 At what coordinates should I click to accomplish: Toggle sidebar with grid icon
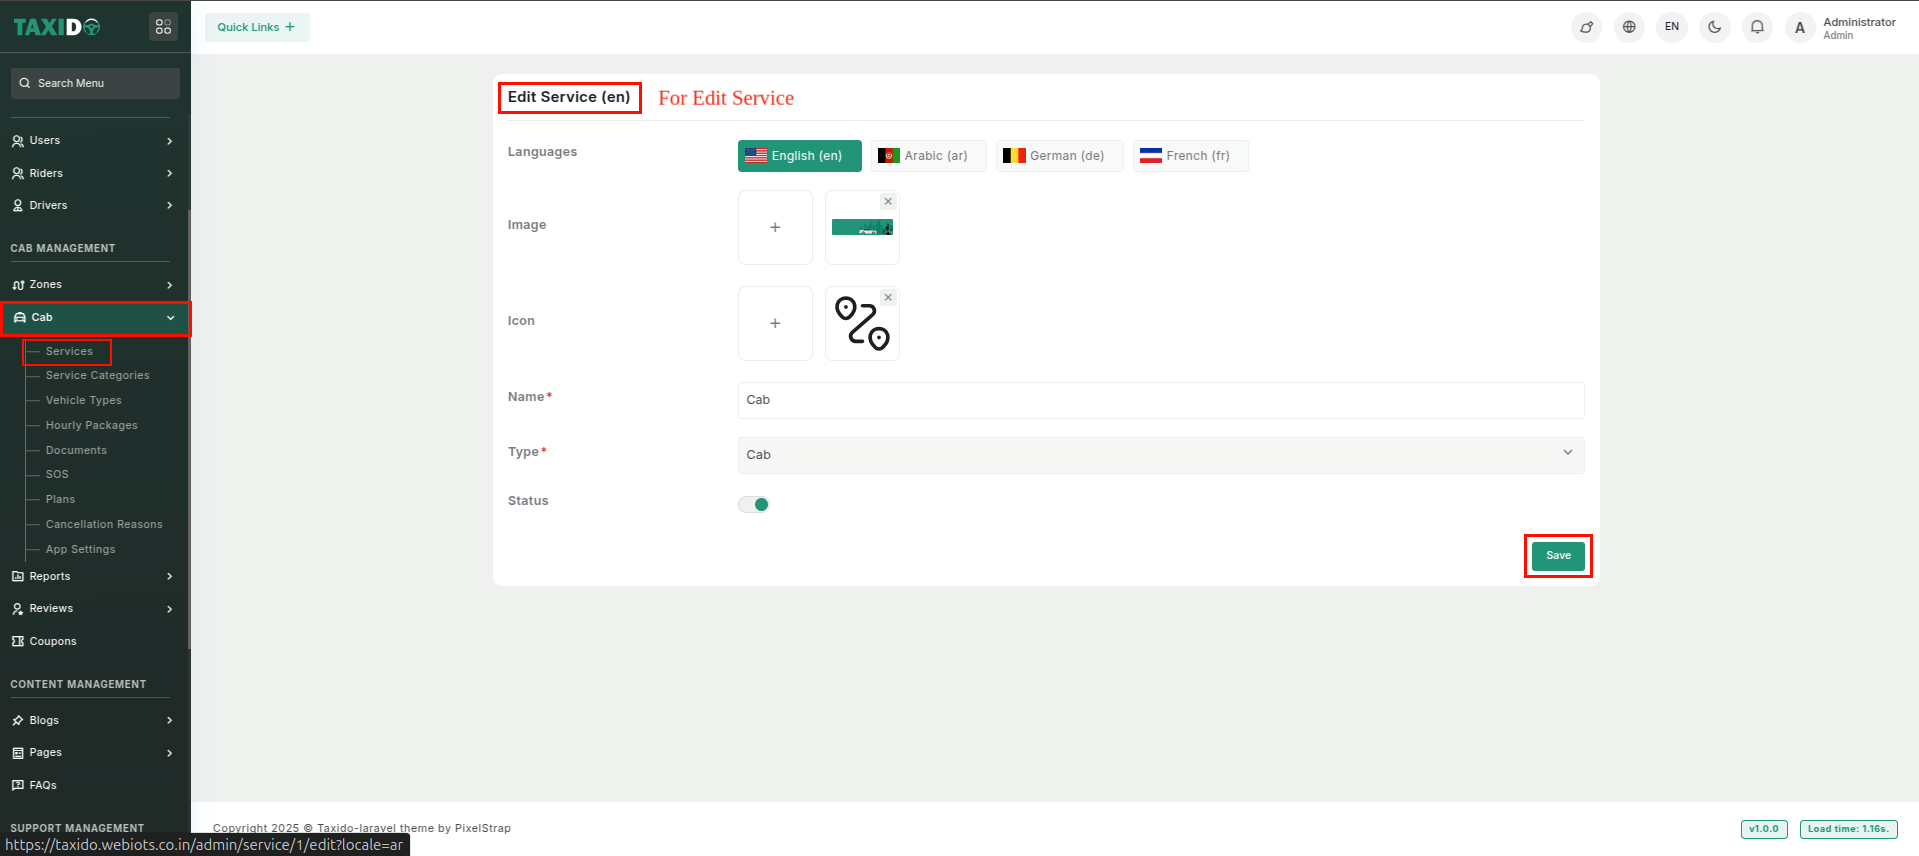[x=163, y=27]
